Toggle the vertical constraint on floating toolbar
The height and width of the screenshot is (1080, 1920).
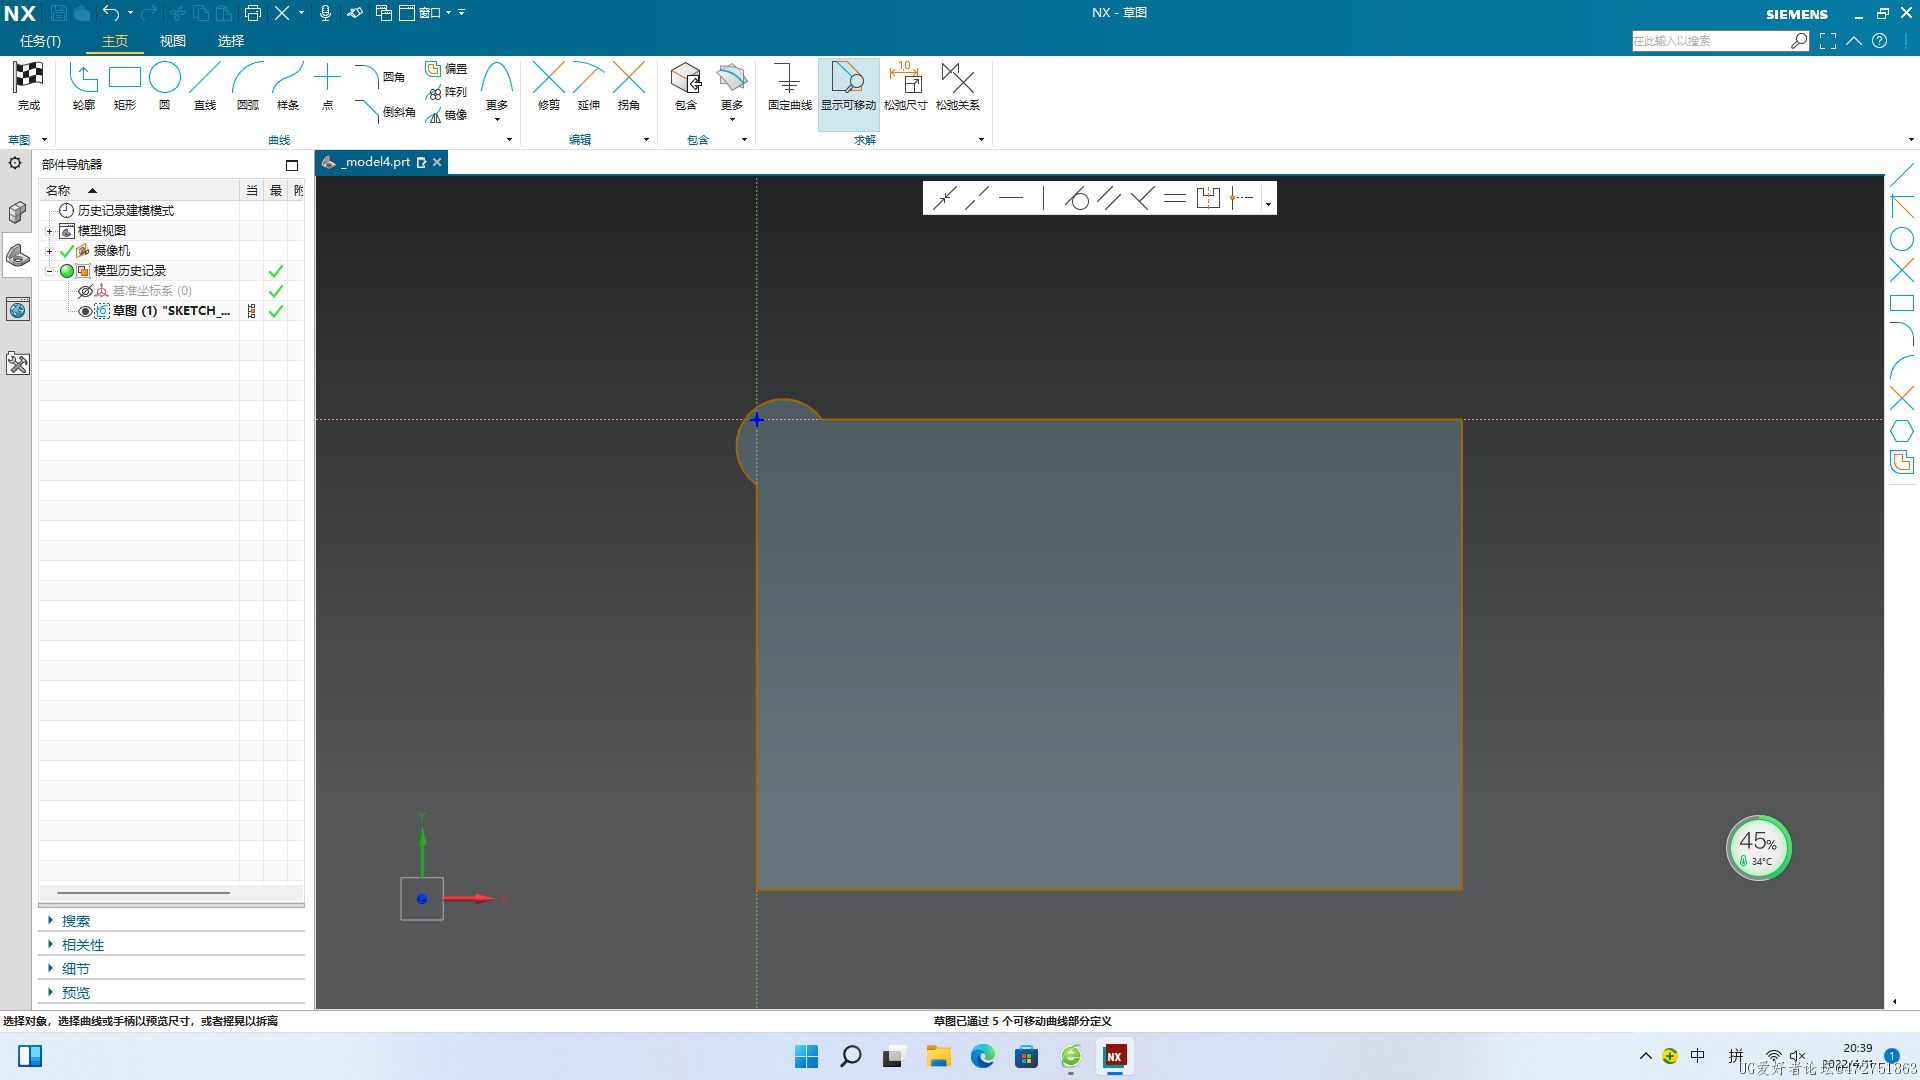1043,198
